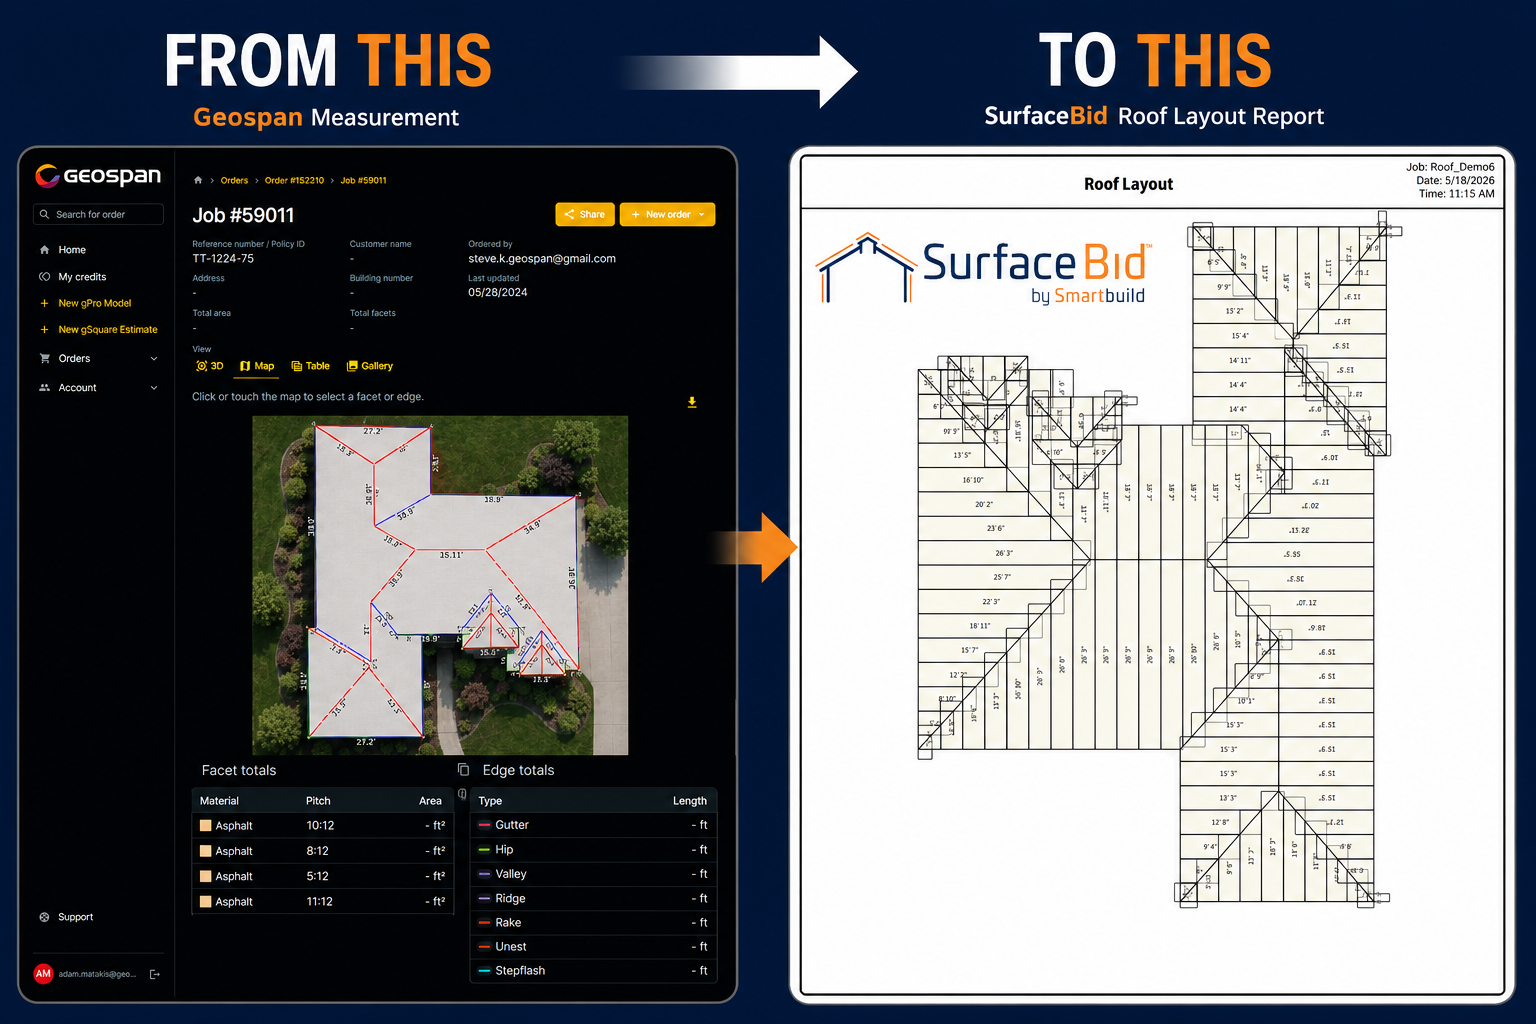Select the "Ridge" edge type text

(510, 898)
